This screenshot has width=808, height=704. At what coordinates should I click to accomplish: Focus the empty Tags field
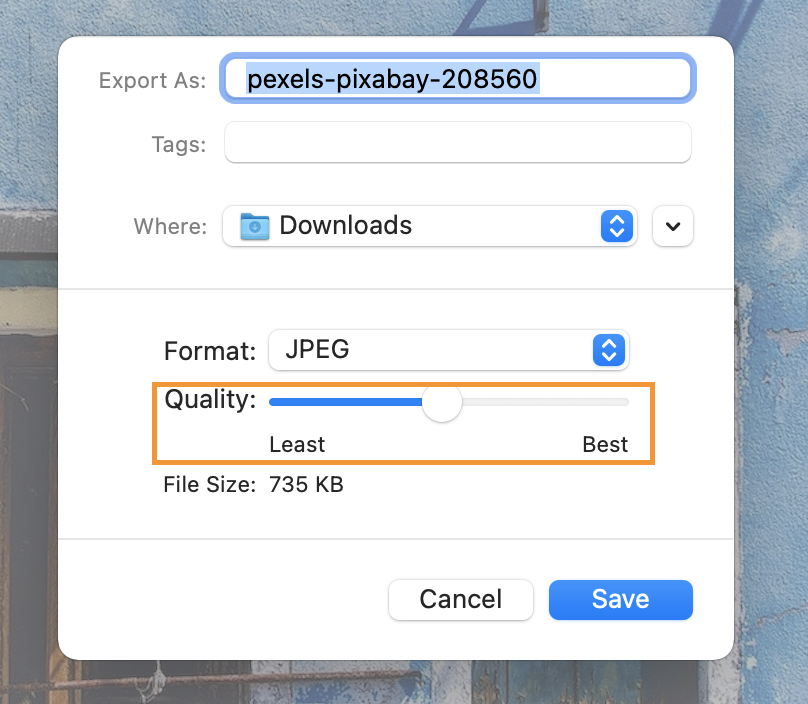tap(457, 143)
